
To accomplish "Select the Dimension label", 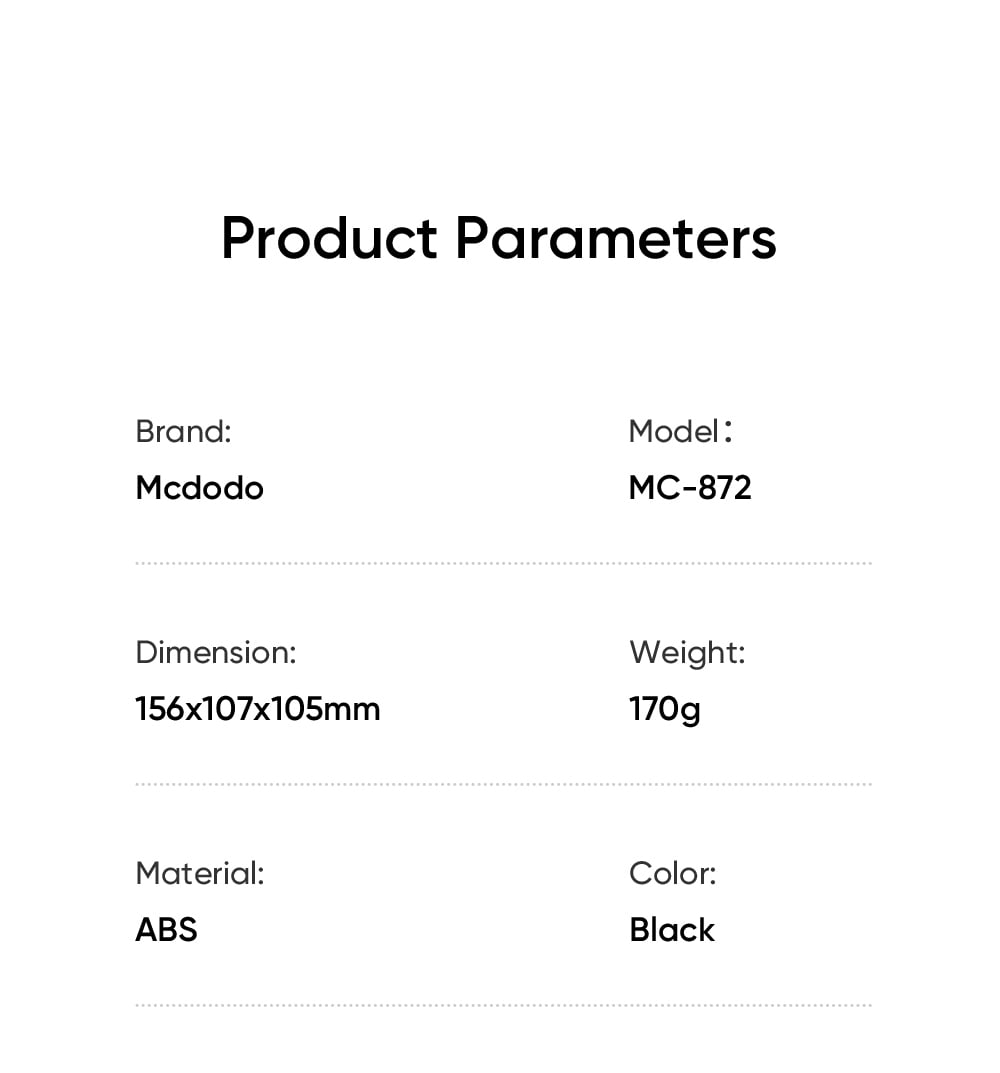I will point(216,652).
